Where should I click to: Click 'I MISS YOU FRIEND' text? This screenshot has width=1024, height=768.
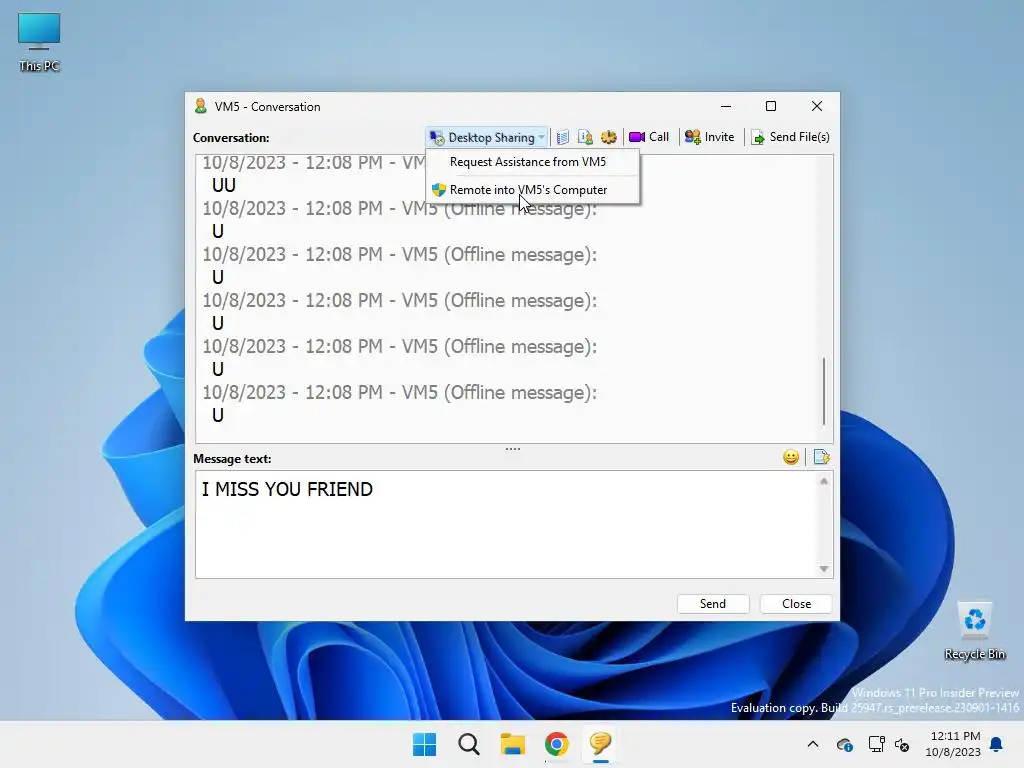coord(287,489)
